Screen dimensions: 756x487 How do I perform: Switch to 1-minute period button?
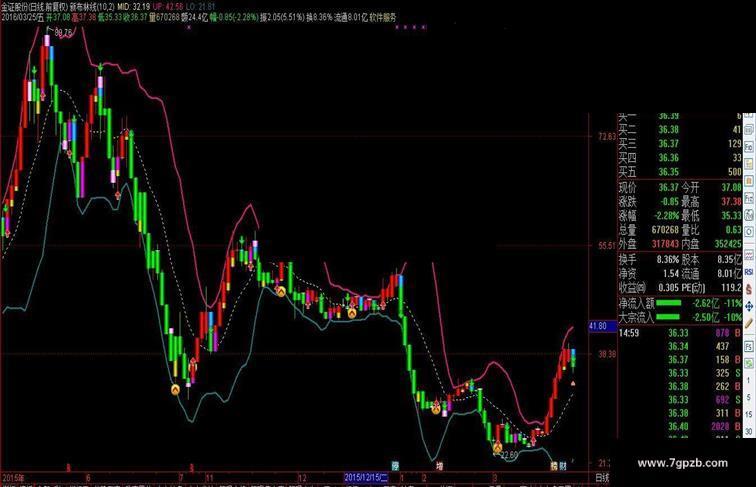[x=749, y=381]
